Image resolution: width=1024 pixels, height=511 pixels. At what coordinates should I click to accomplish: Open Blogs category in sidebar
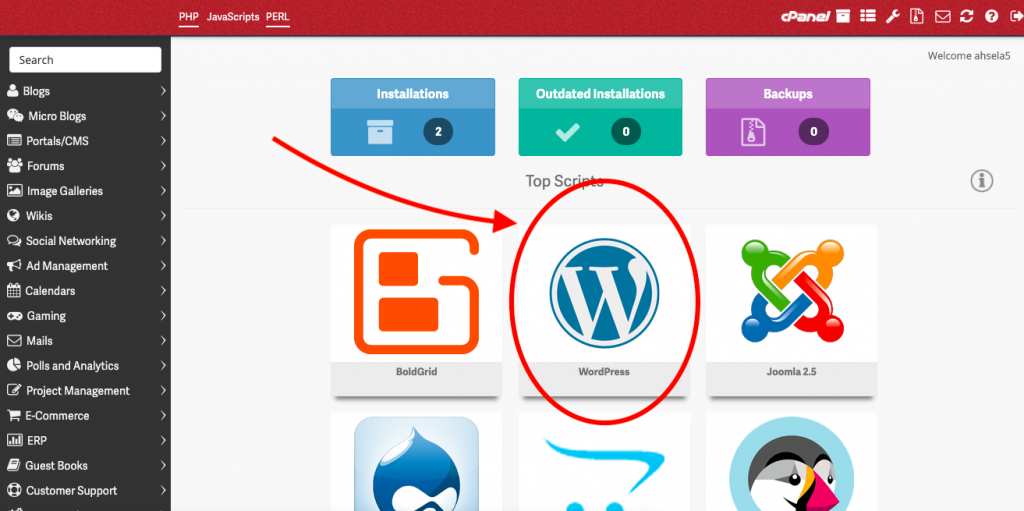[x=86, y=91]
